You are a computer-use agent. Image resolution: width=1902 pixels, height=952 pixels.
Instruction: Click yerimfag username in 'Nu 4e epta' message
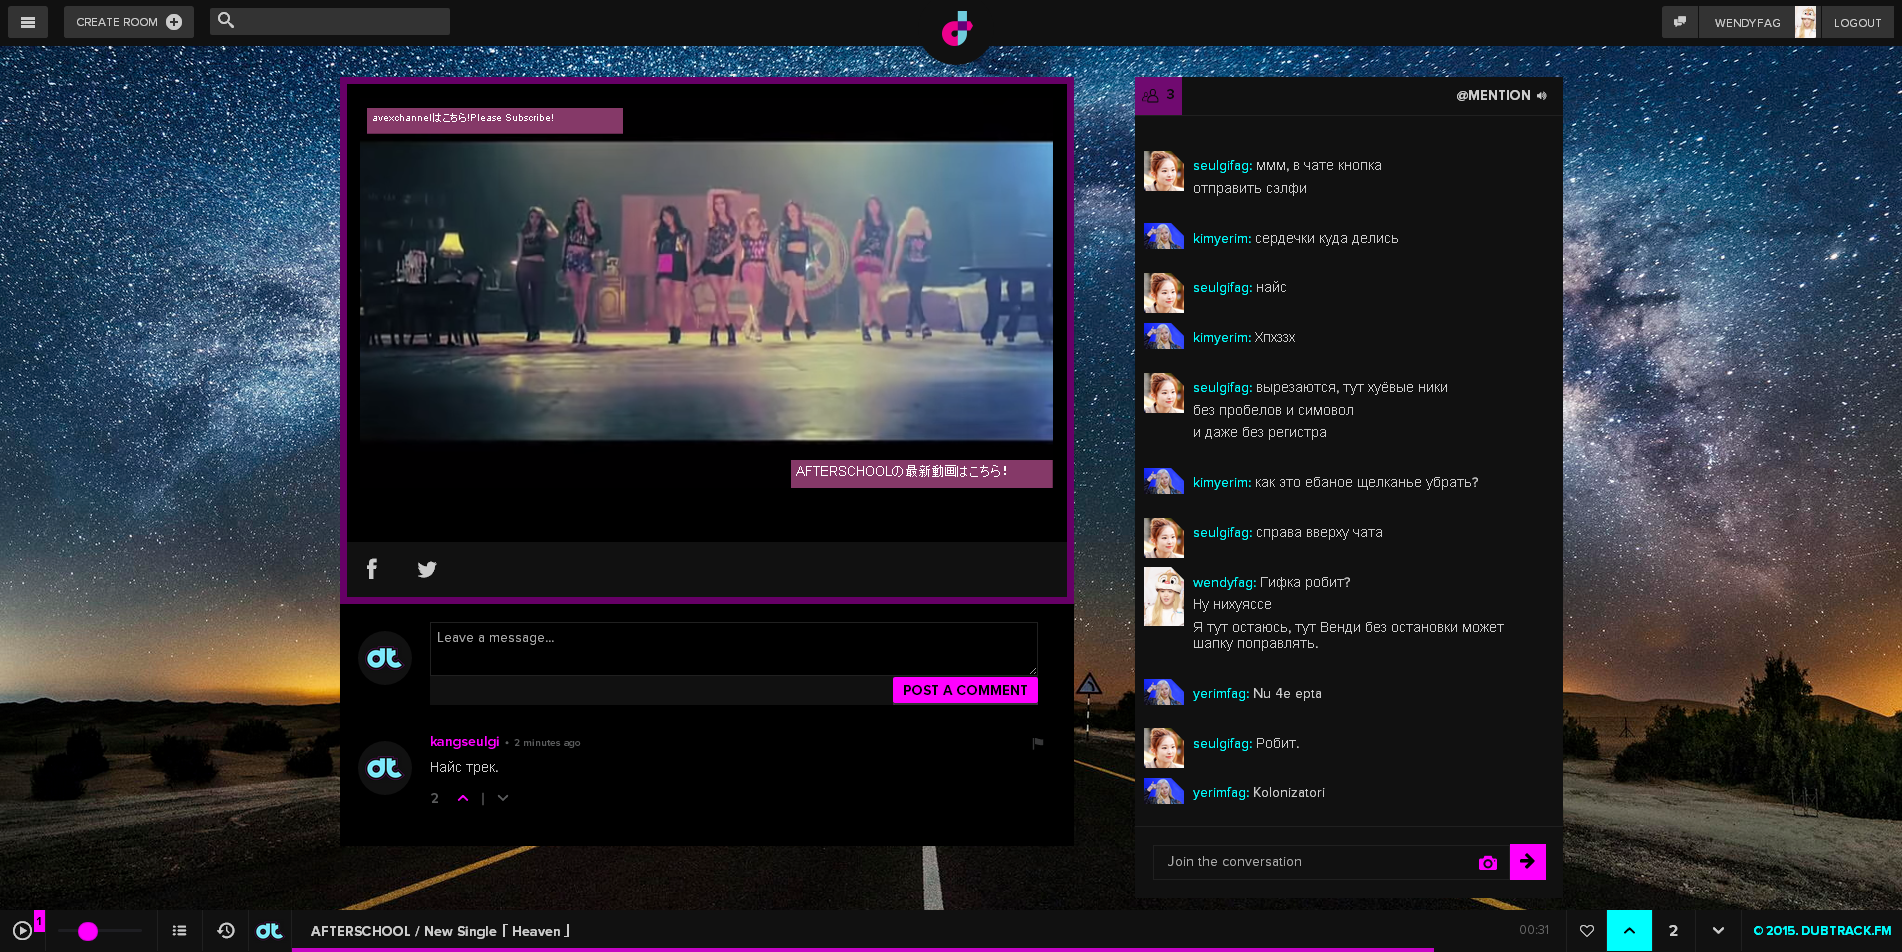click(1221, 694)
